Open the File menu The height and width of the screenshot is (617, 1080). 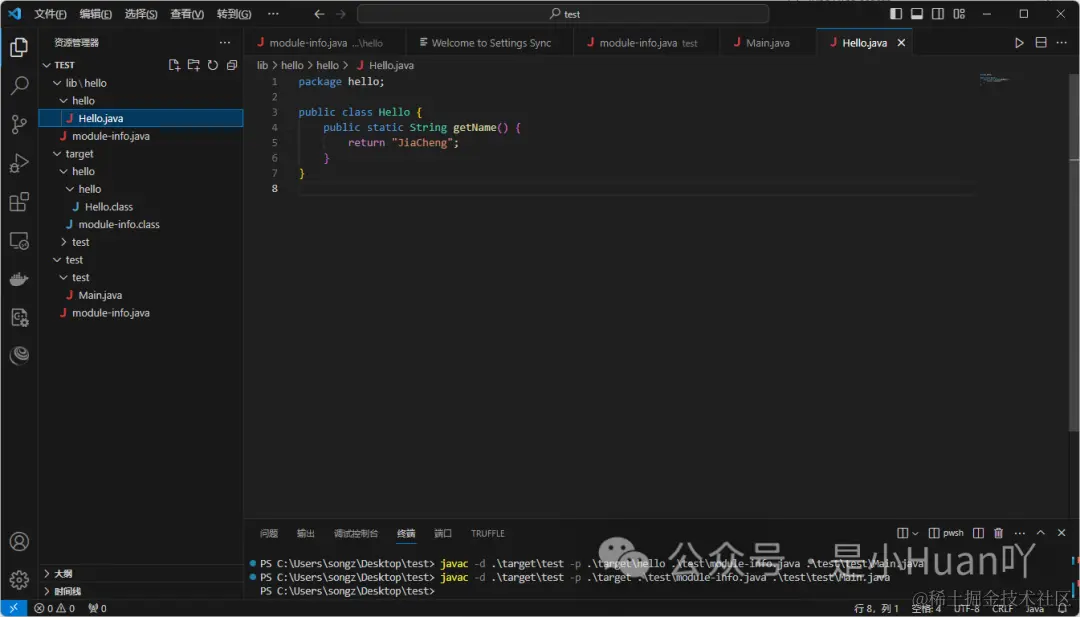(50, 14)
